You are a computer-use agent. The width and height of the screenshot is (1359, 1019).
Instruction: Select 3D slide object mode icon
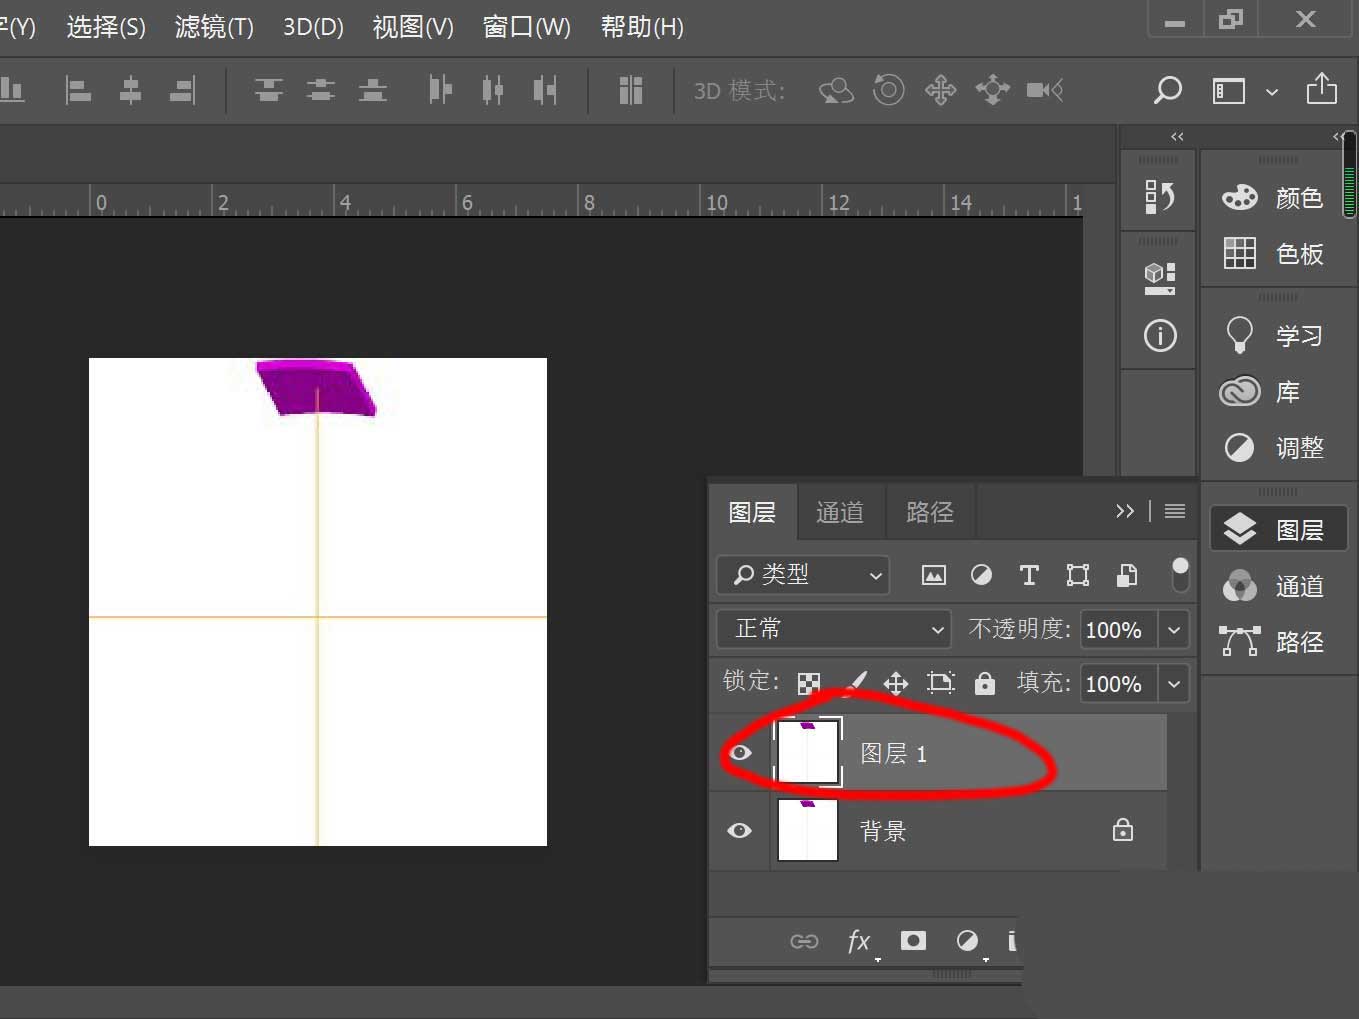tap(992, 90)
